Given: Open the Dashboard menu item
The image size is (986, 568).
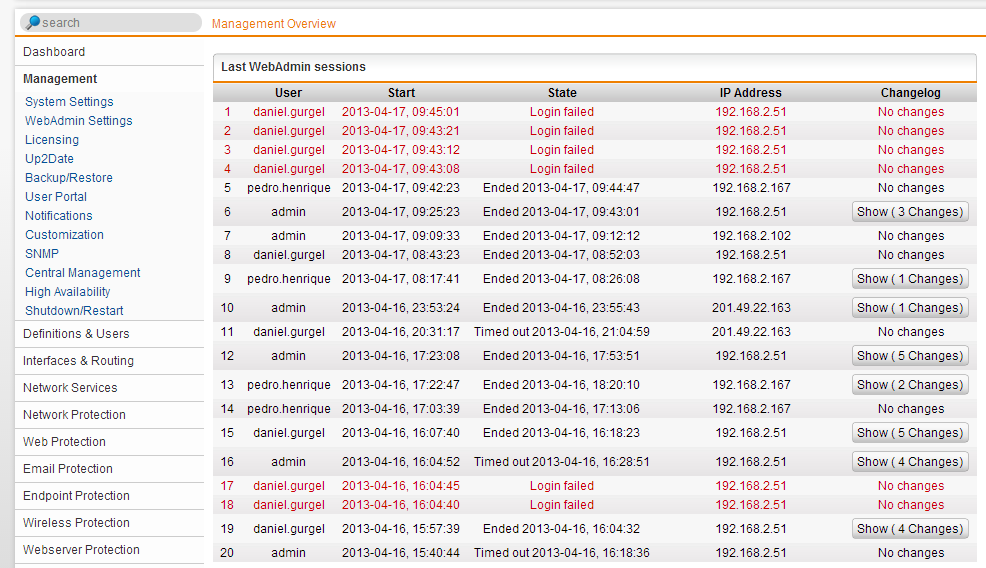Looking at the screenshot, I should pyautogui.click(x=54, y=52).
